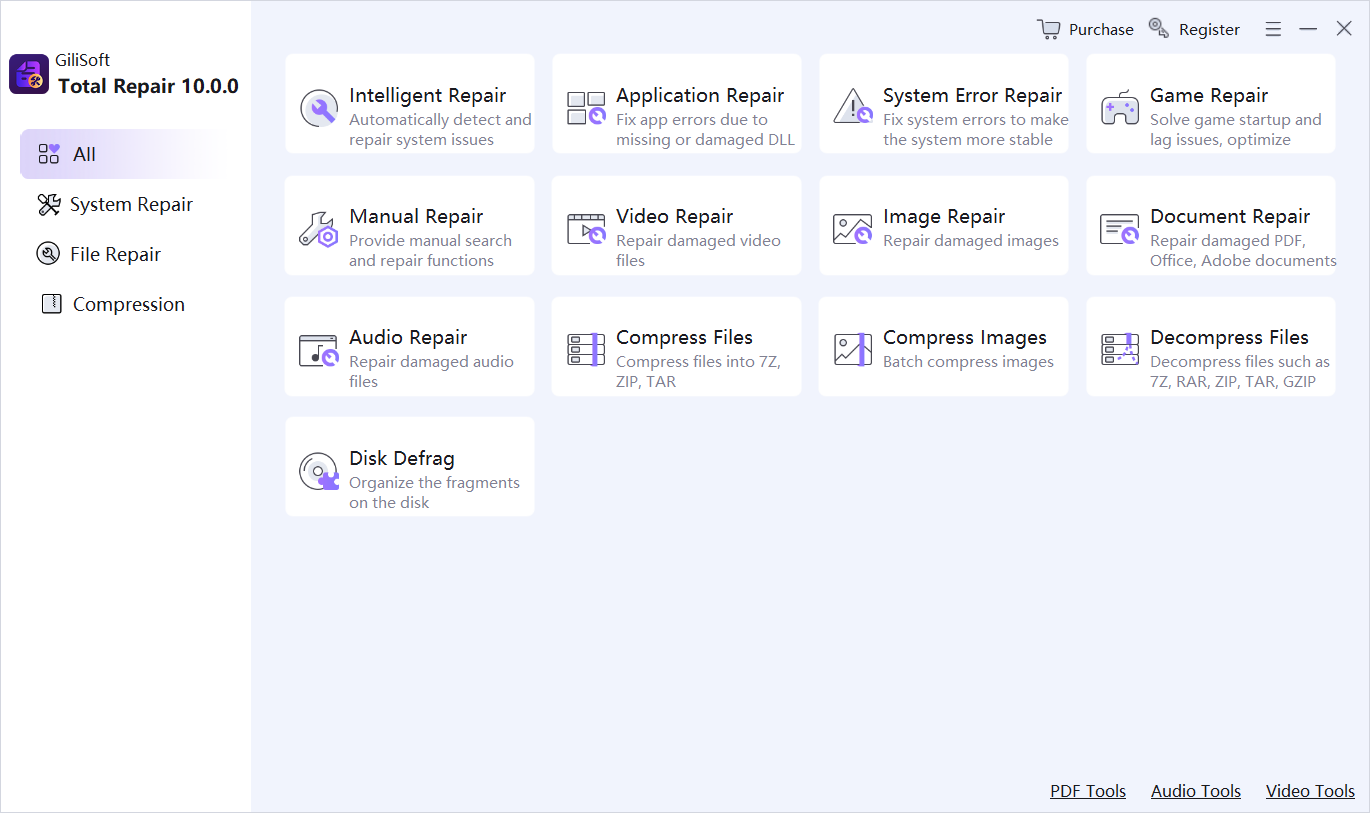Open the Game Repair title text

(x=1209, y=95)
